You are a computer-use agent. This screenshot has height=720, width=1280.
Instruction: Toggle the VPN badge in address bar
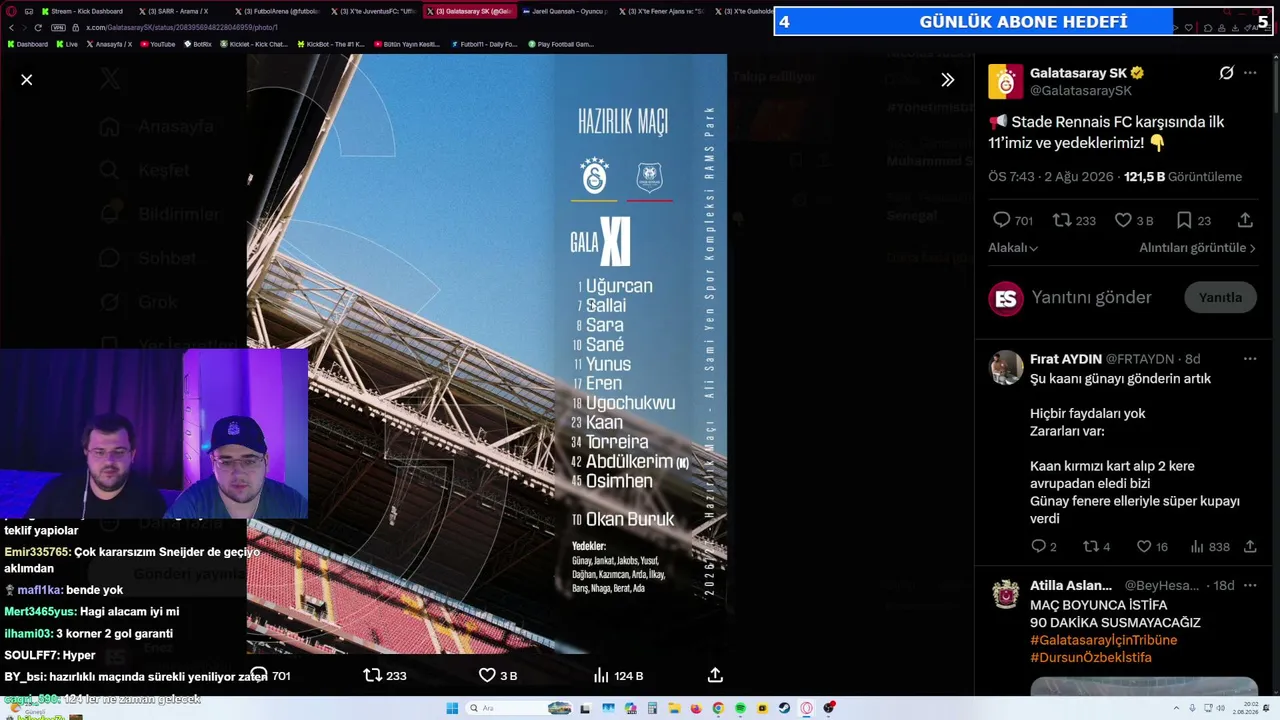click(x=58, y=28)
